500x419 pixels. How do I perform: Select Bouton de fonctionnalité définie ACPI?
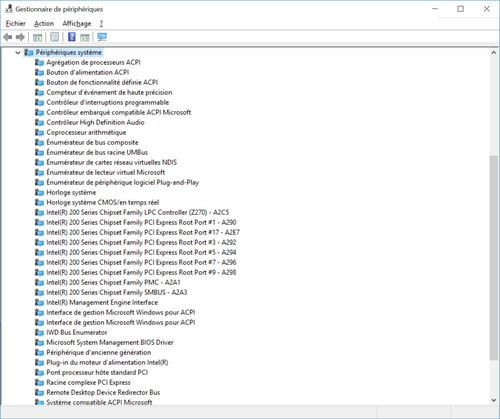click(102, 82)
